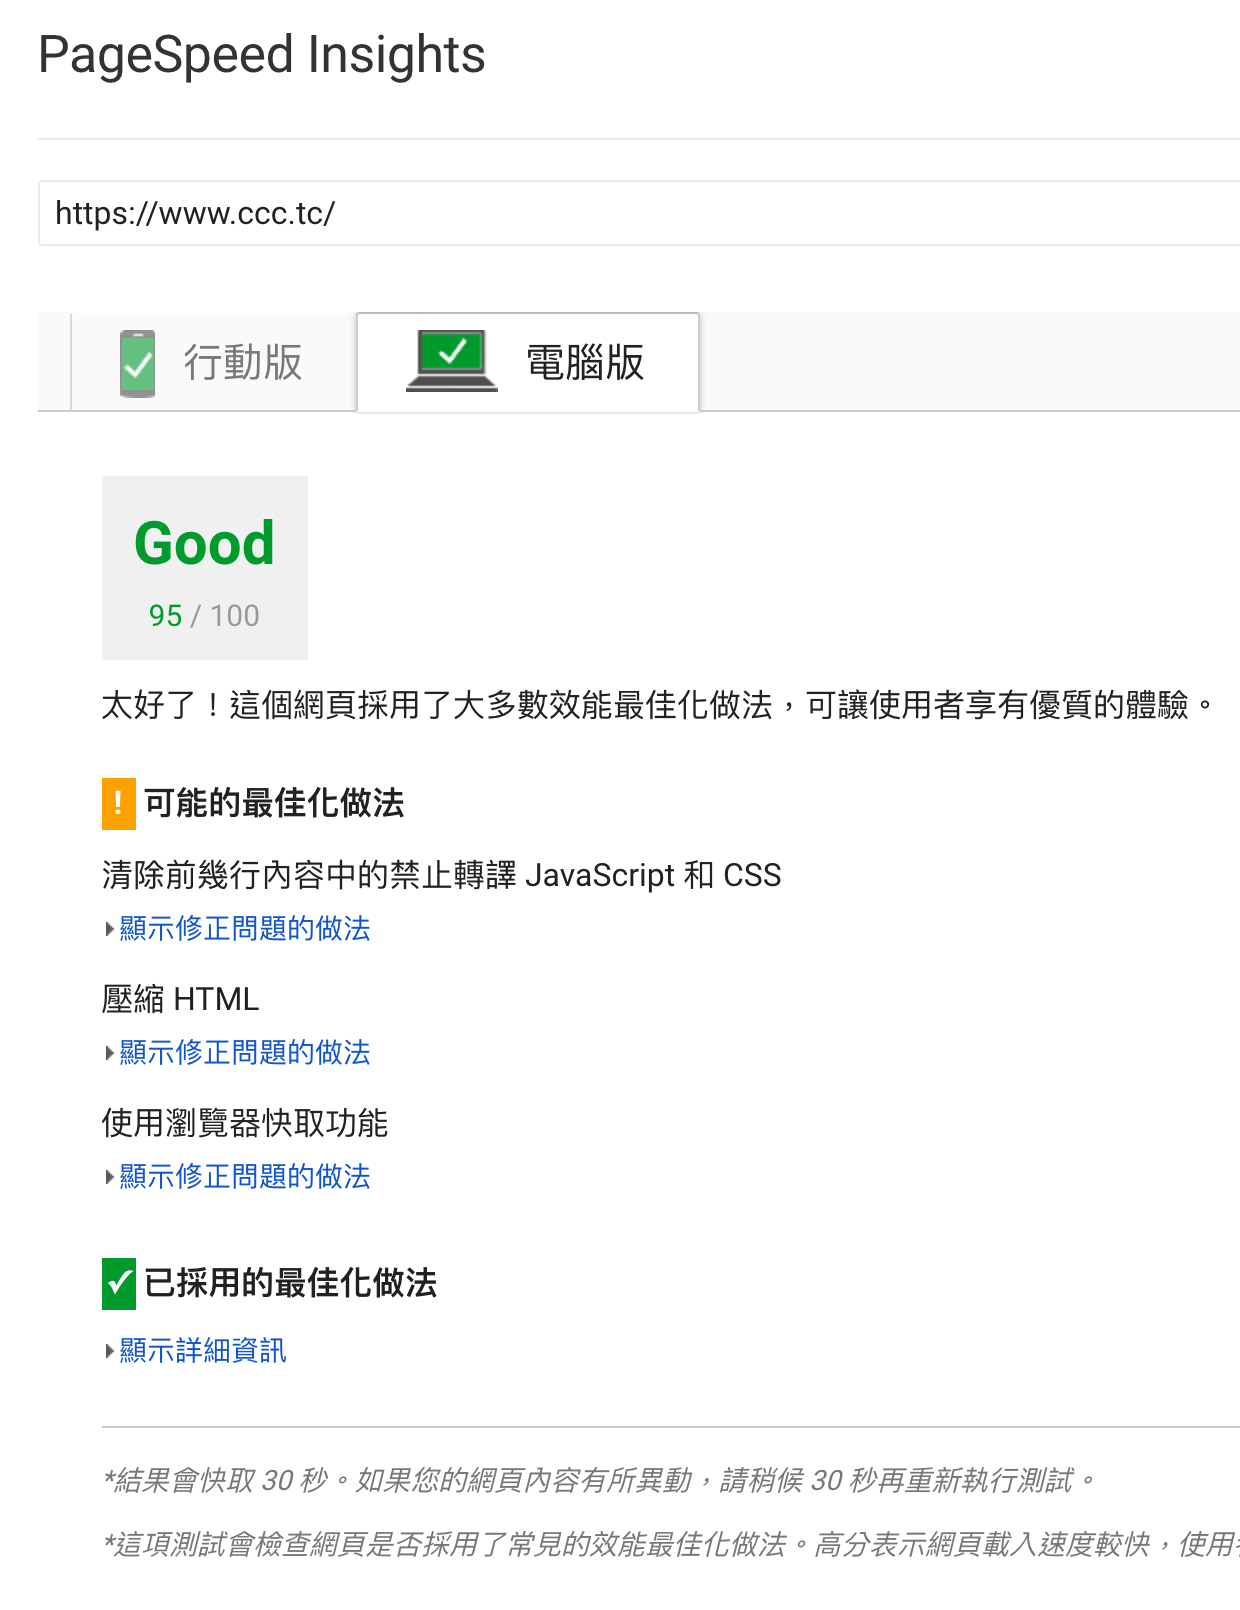Click the mobile phone checkmark icon
The height and width of the screenshot is (1610, 1240).
tap(137, 364)
